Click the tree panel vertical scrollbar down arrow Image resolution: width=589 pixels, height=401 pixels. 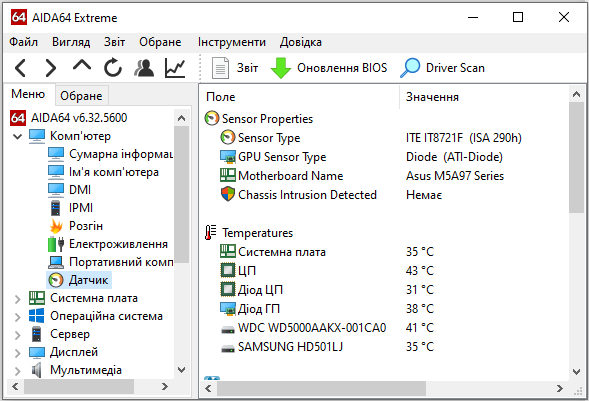pyautogui.click(x=181, y=370)
